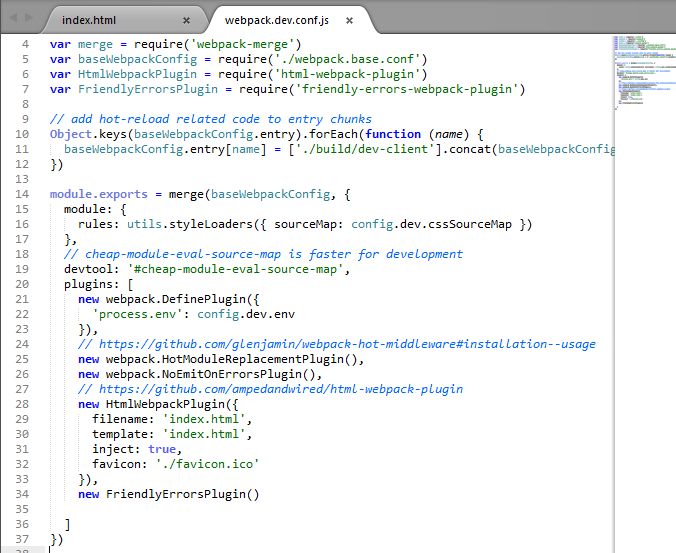Click line number 14 in gutter
Image resolution: width=676 pixels, height=553 pixels.
tap(22, 194)
